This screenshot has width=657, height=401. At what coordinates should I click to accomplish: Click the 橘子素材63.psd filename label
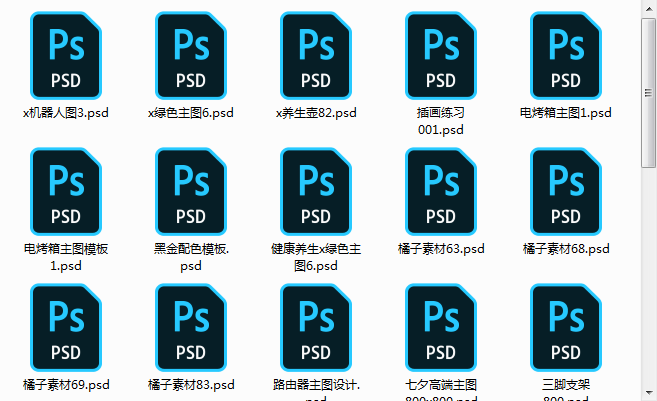(441, 249)
